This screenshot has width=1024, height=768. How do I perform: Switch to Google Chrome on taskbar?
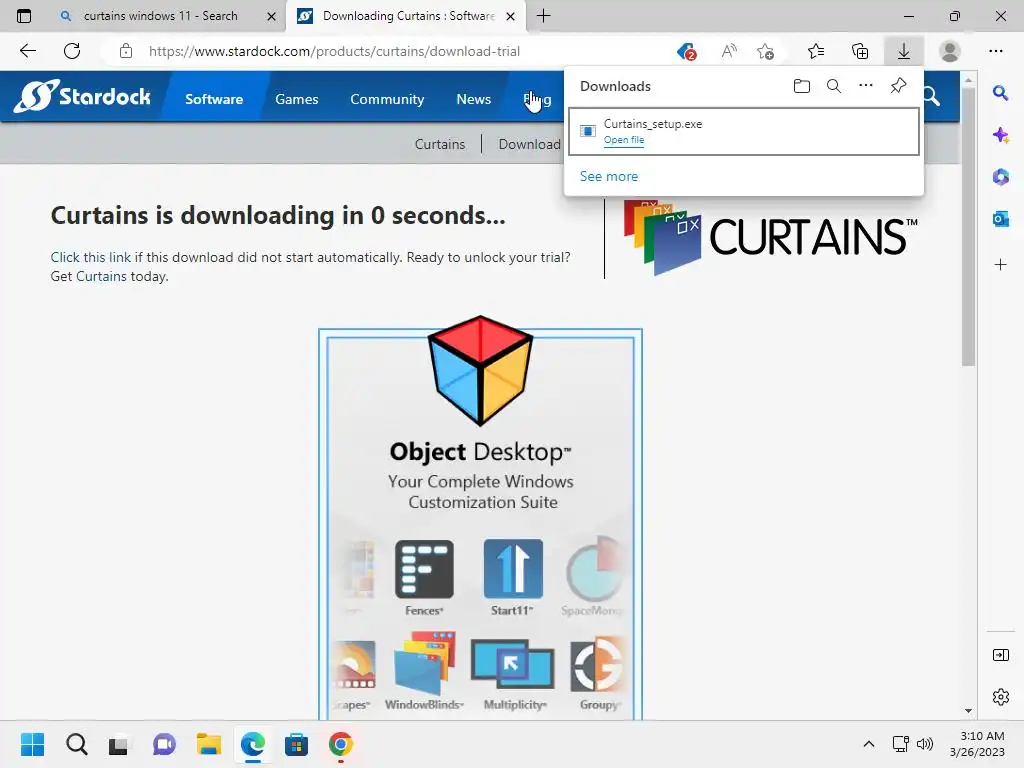(x=341, y=744)
